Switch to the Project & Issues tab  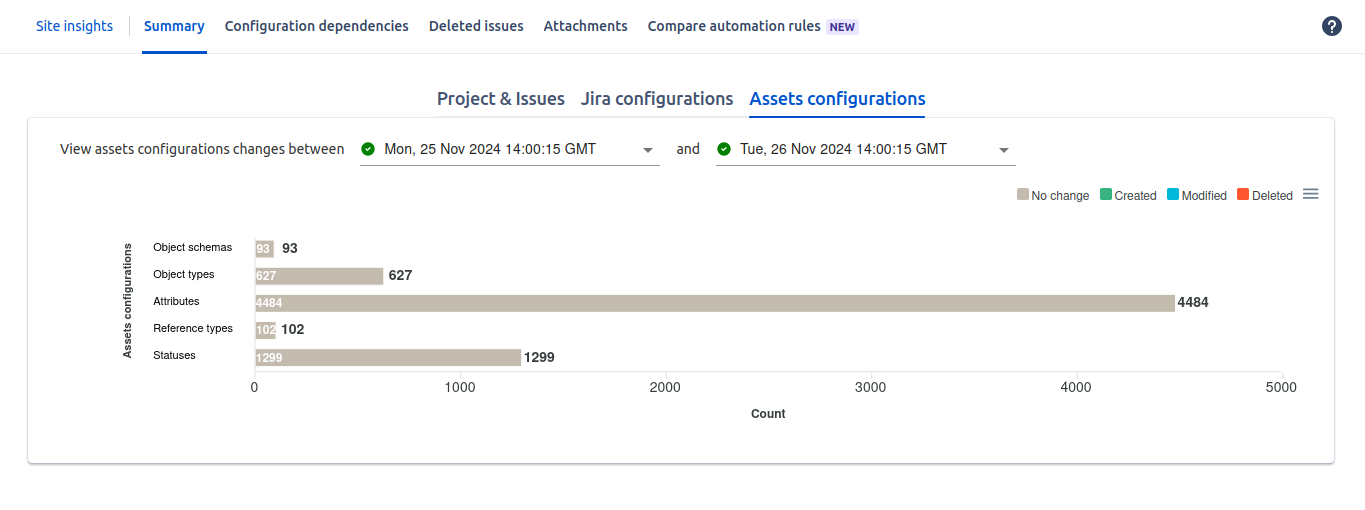pyautogui.click(x=500, y=99)
